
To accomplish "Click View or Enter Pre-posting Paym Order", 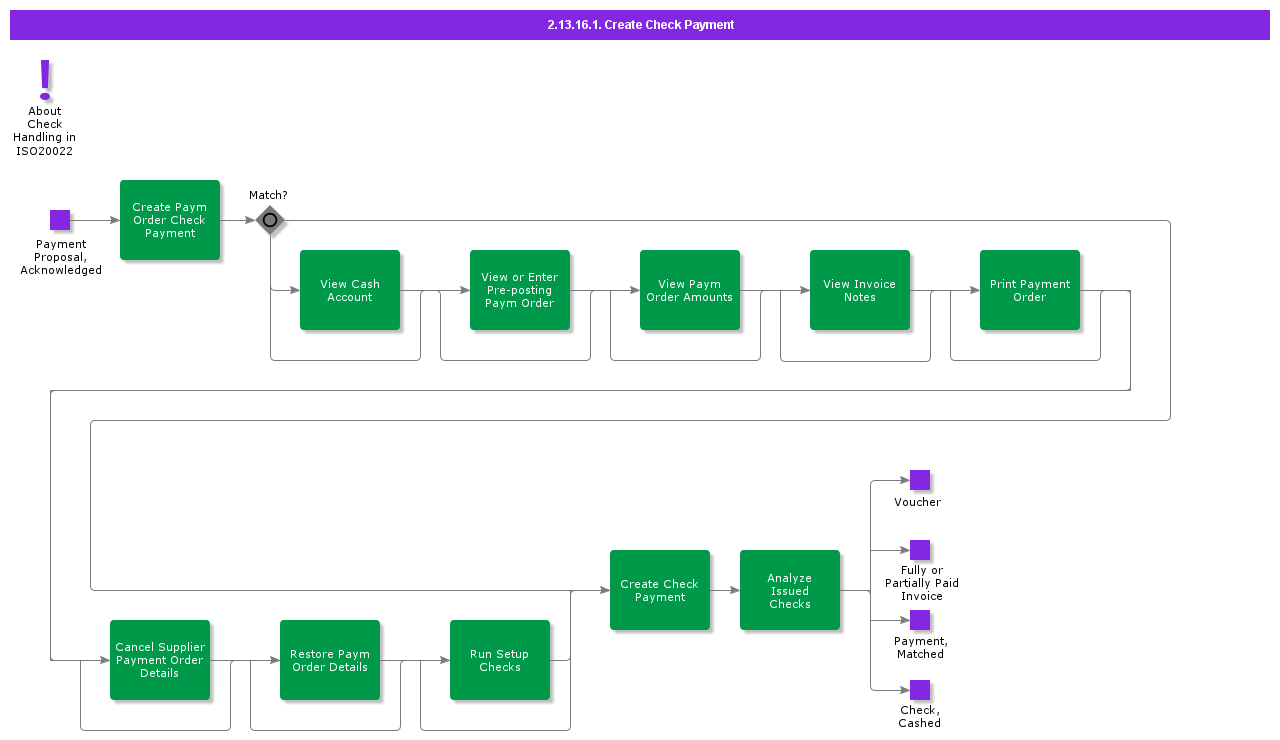I will pyautogui.click(x=520, y=290).
